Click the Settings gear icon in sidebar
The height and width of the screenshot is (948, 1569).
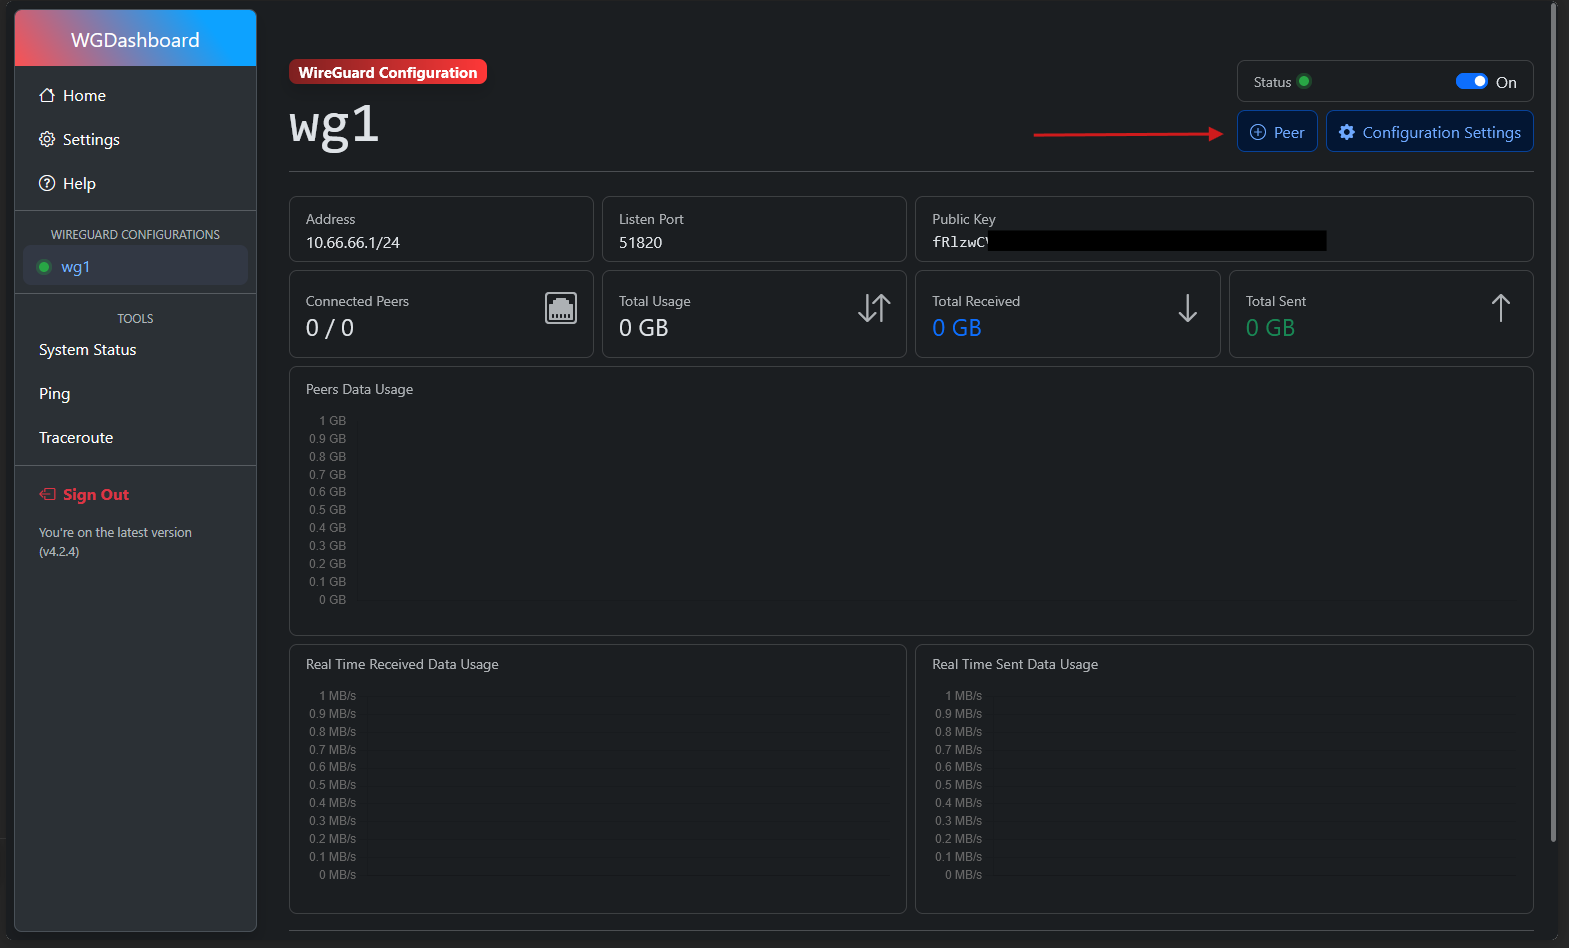click(47, 139)
